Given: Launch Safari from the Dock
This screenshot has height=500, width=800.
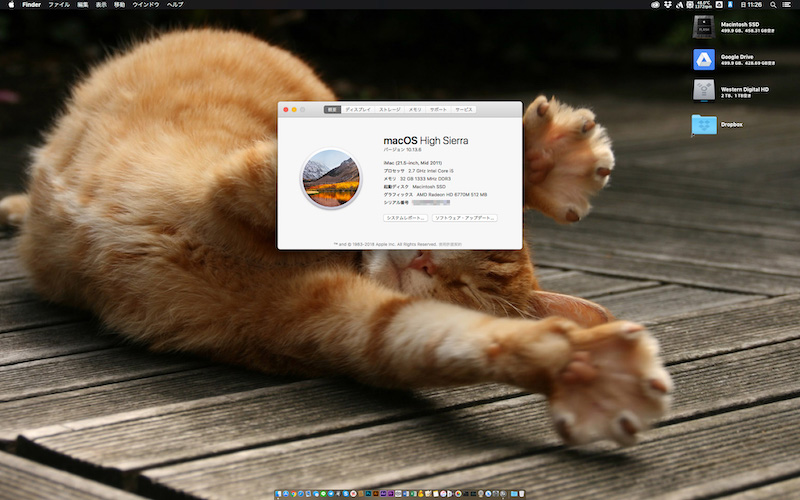Looking at the screenshot, I should tap(301, 494).
